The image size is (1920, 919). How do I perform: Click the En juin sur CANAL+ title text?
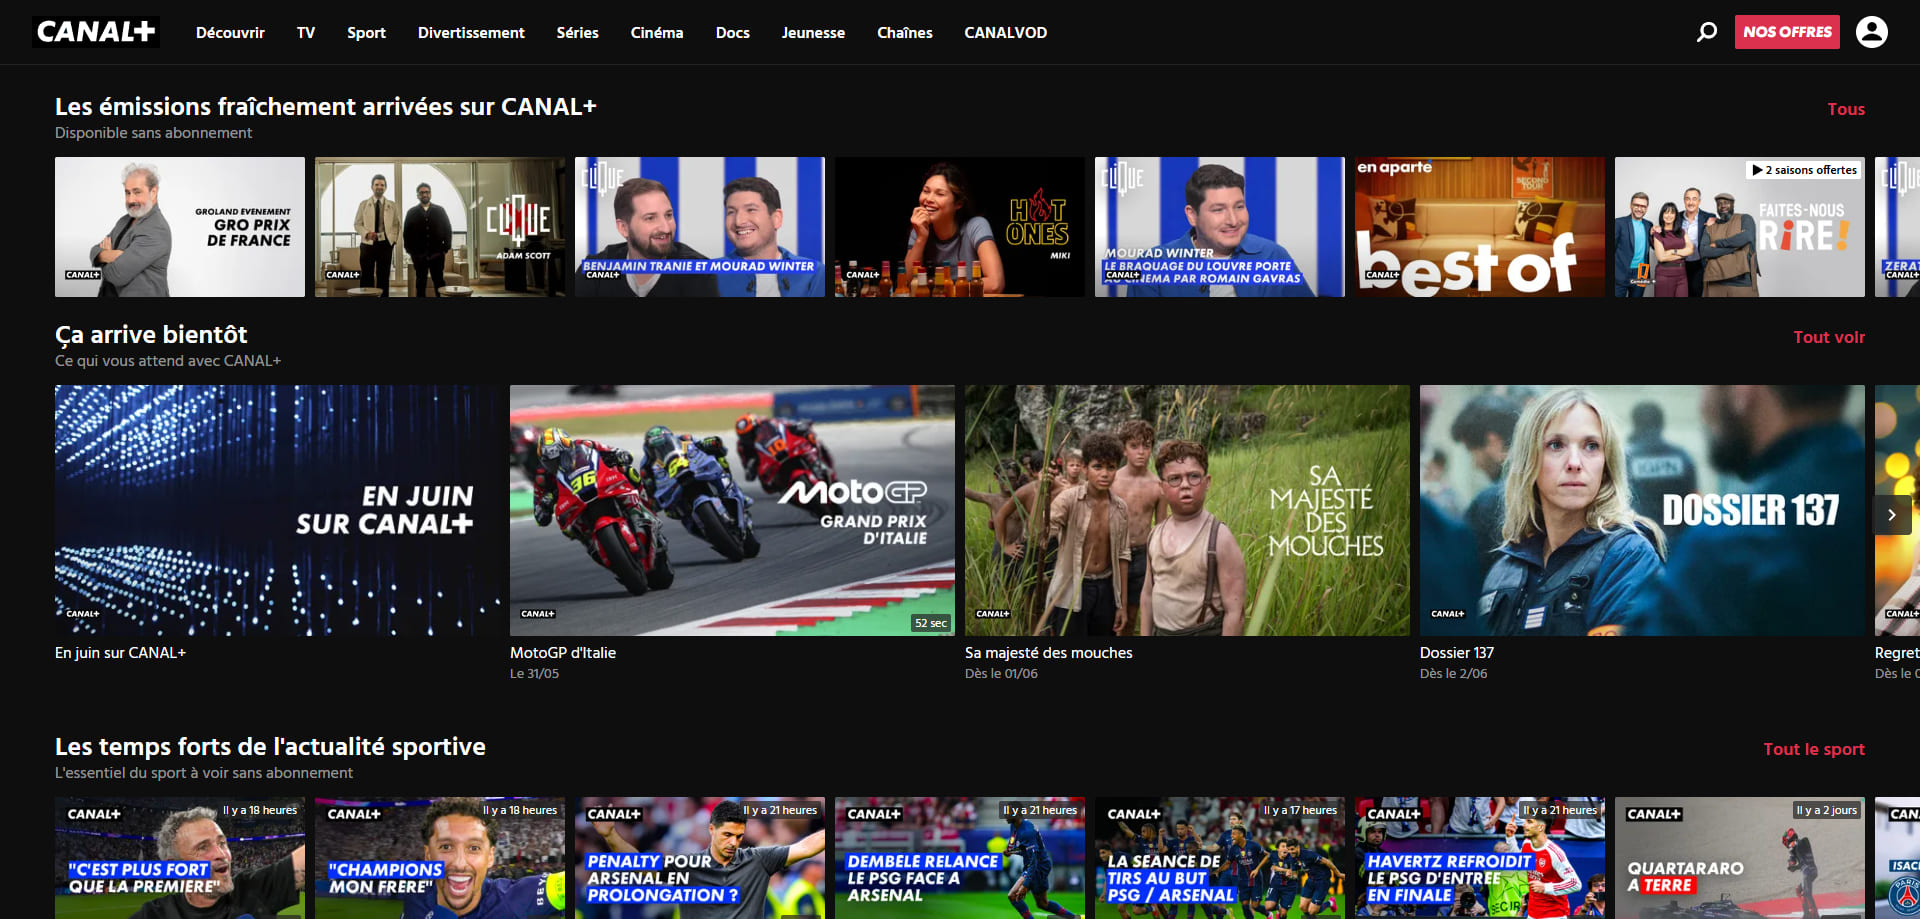tap(120, 653)
